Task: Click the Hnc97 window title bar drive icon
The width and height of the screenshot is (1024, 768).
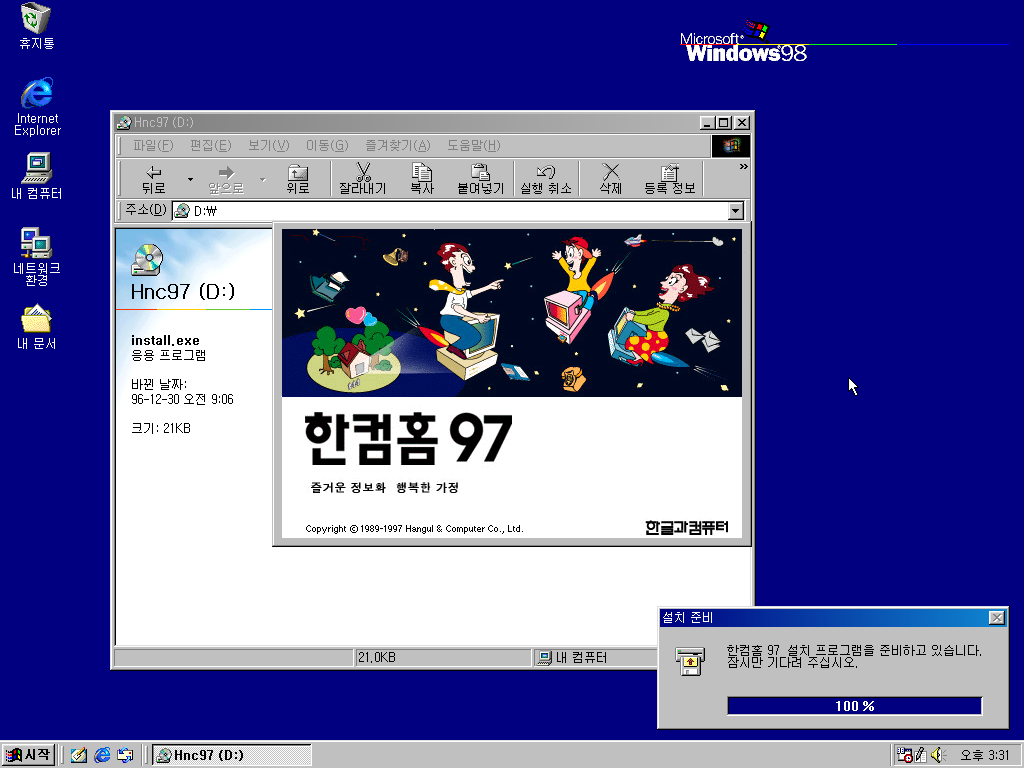Action: (123, 122)
